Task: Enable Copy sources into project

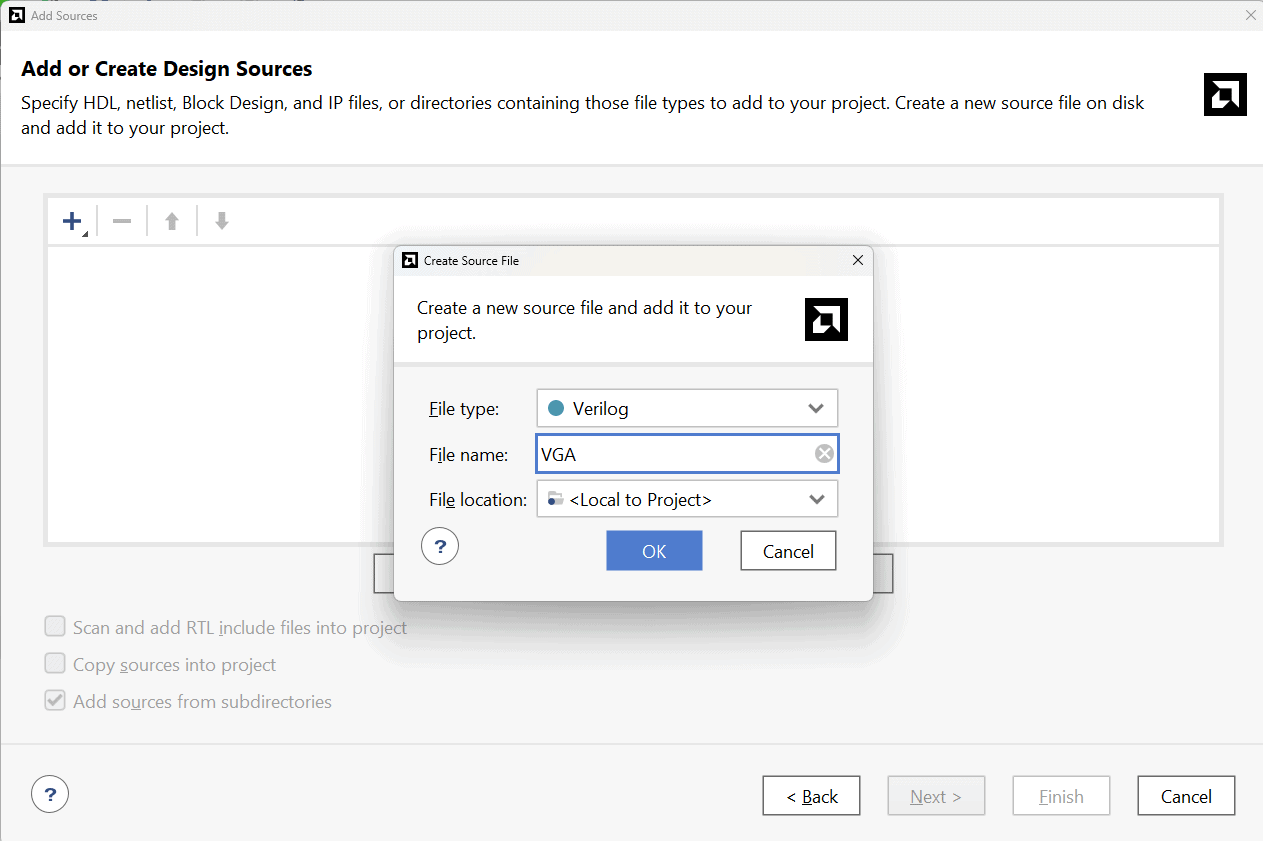Action: (x=55, y=664)
